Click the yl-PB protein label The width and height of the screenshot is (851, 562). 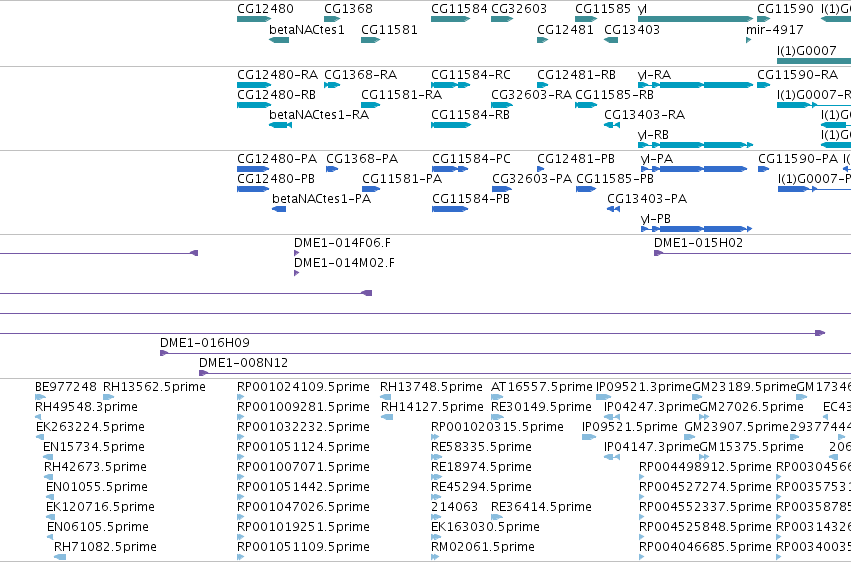[656, 219]
